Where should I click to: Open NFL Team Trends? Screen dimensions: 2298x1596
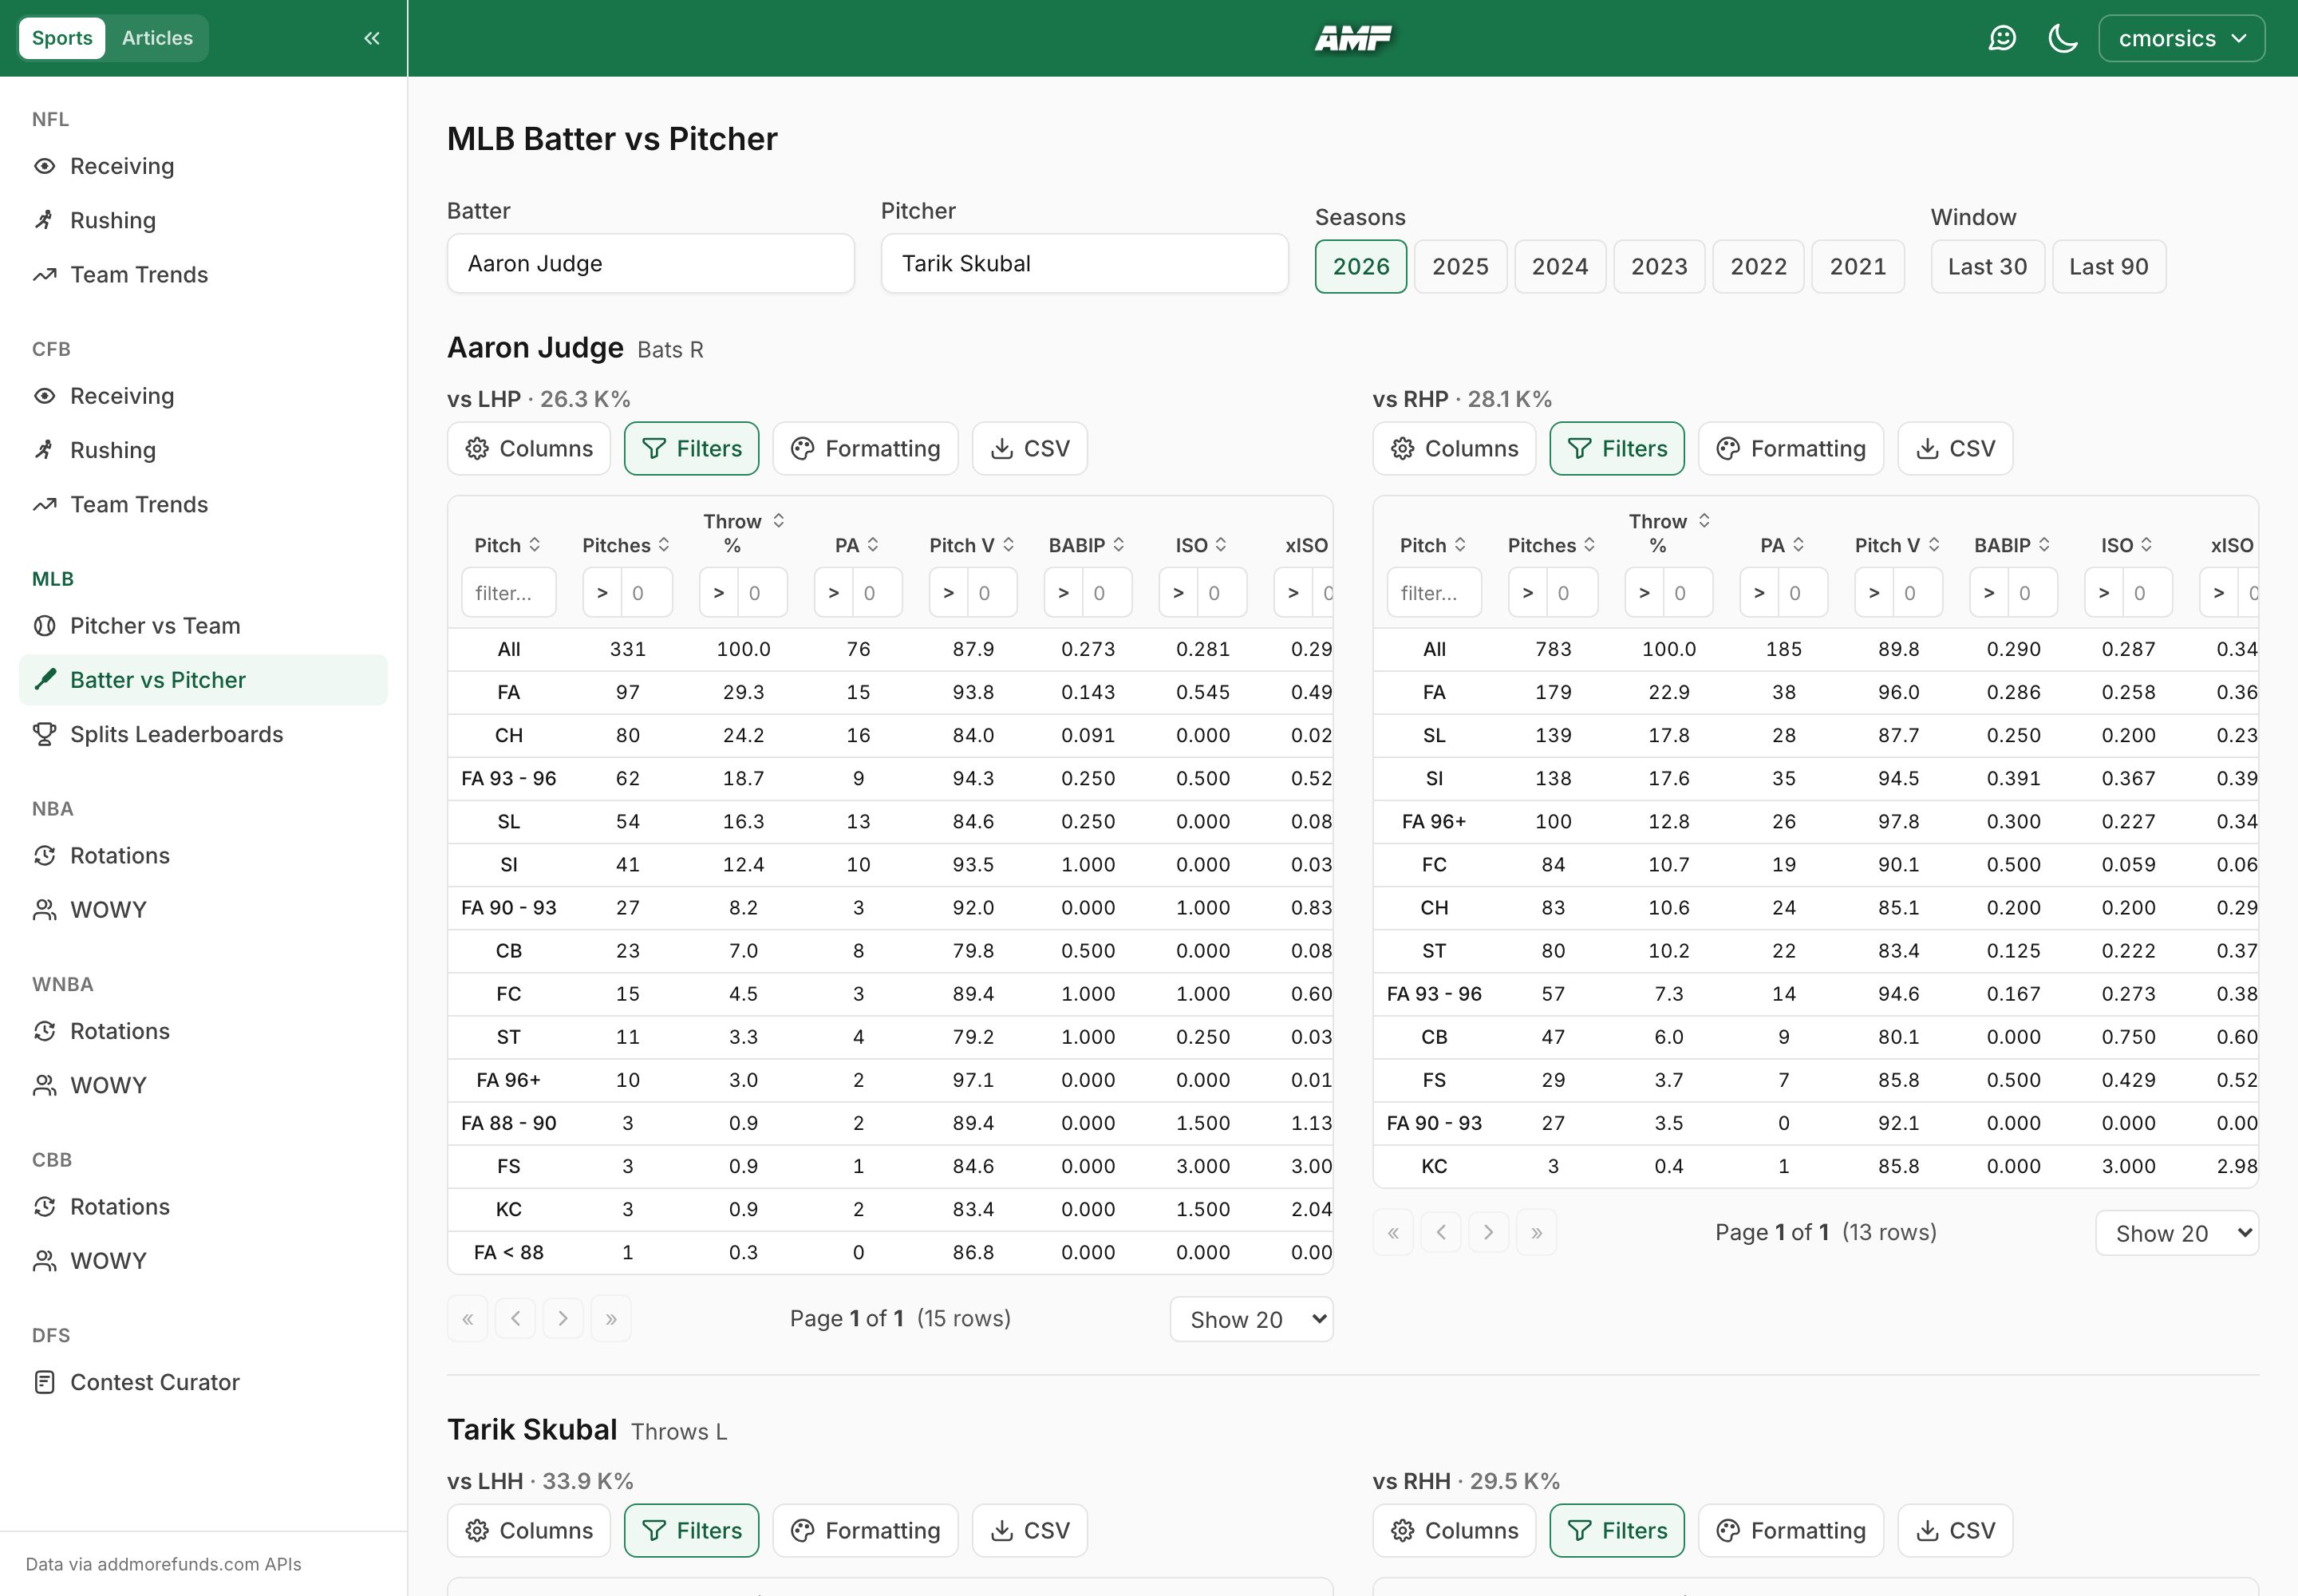click(x=139, y=274)
